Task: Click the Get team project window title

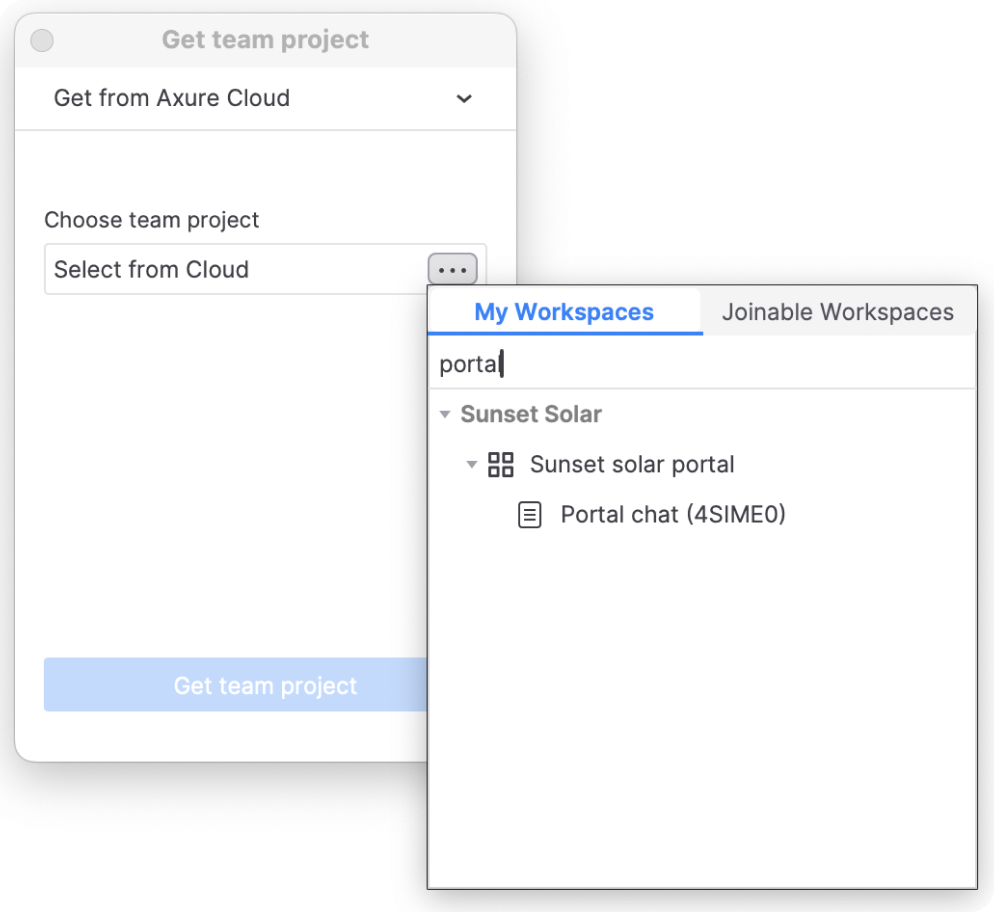Action: [x=265, y=41]
